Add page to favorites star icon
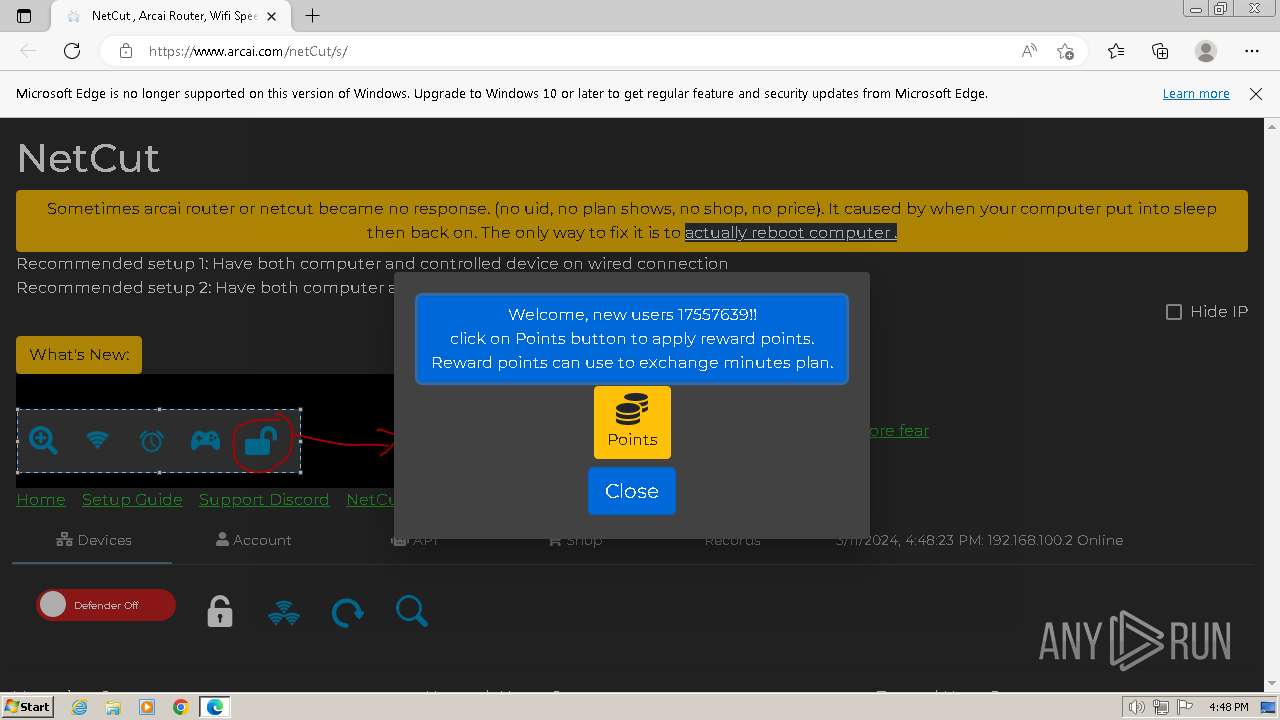The width and height of the screenshot is (1280, 720). [1065, 51]
